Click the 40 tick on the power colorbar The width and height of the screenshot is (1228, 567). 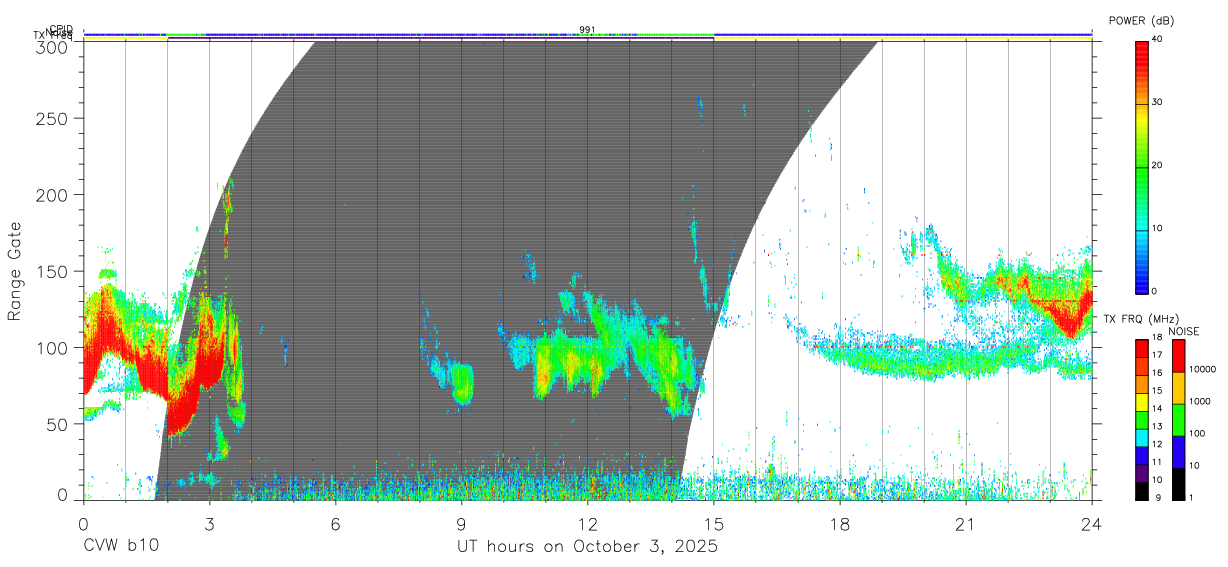(x=1157, y=39)
